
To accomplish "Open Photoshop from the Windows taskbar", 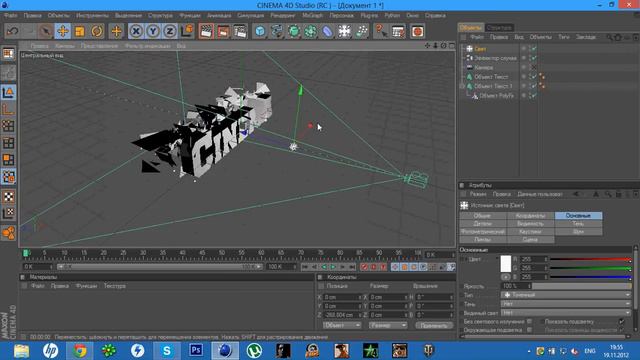I will 196,350.
